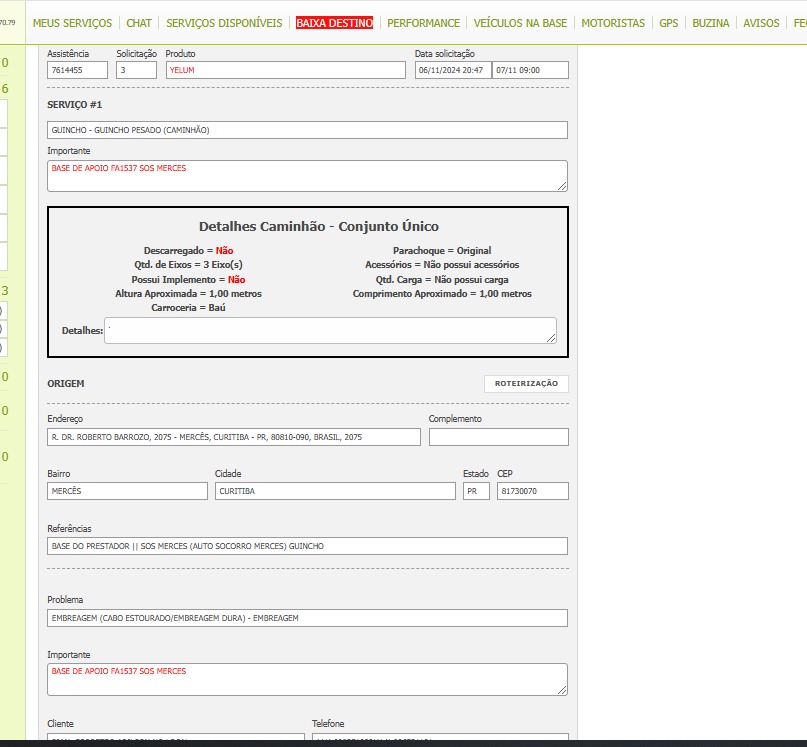807x747 pixels.
Task: Click inside the Detalhes text area
Action: click(x=330, y=330)
